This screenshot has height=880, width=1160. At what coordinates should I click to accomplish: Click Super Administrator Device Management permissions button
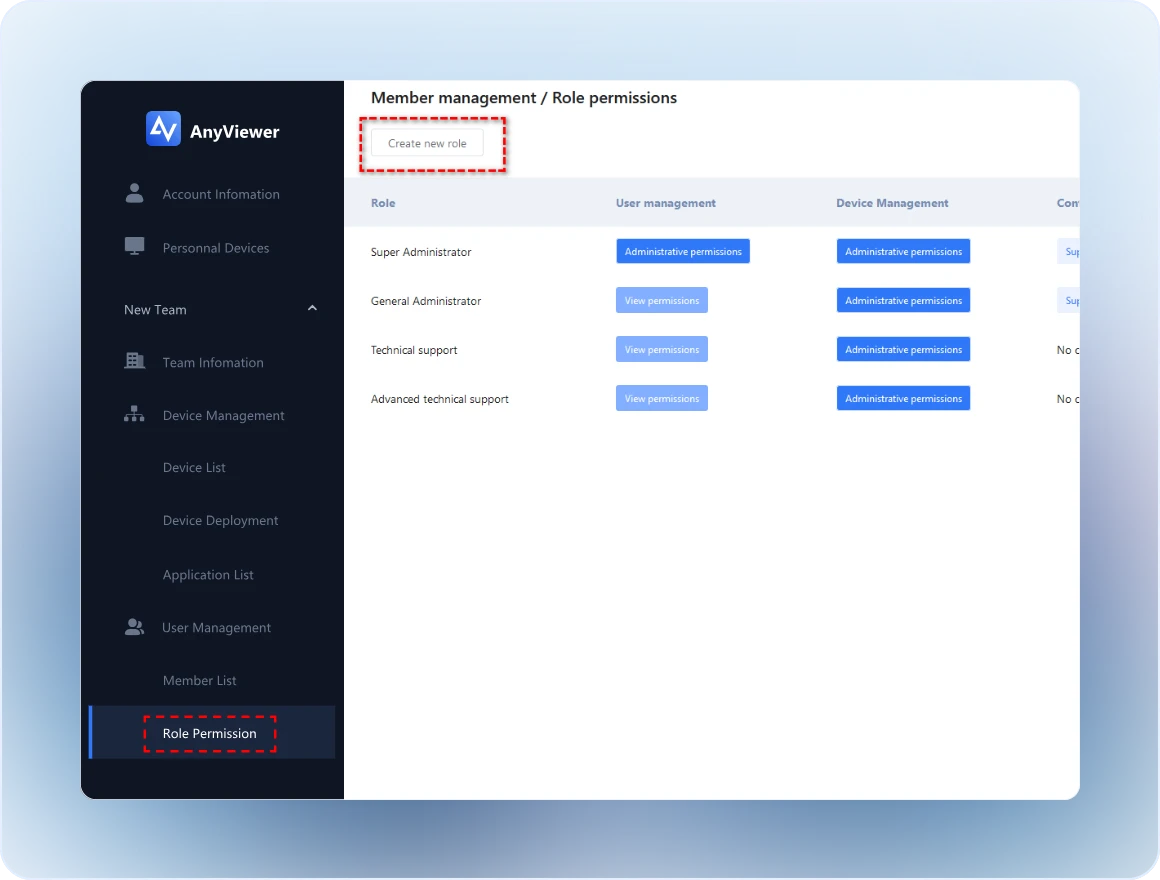[x=903, y=252]
